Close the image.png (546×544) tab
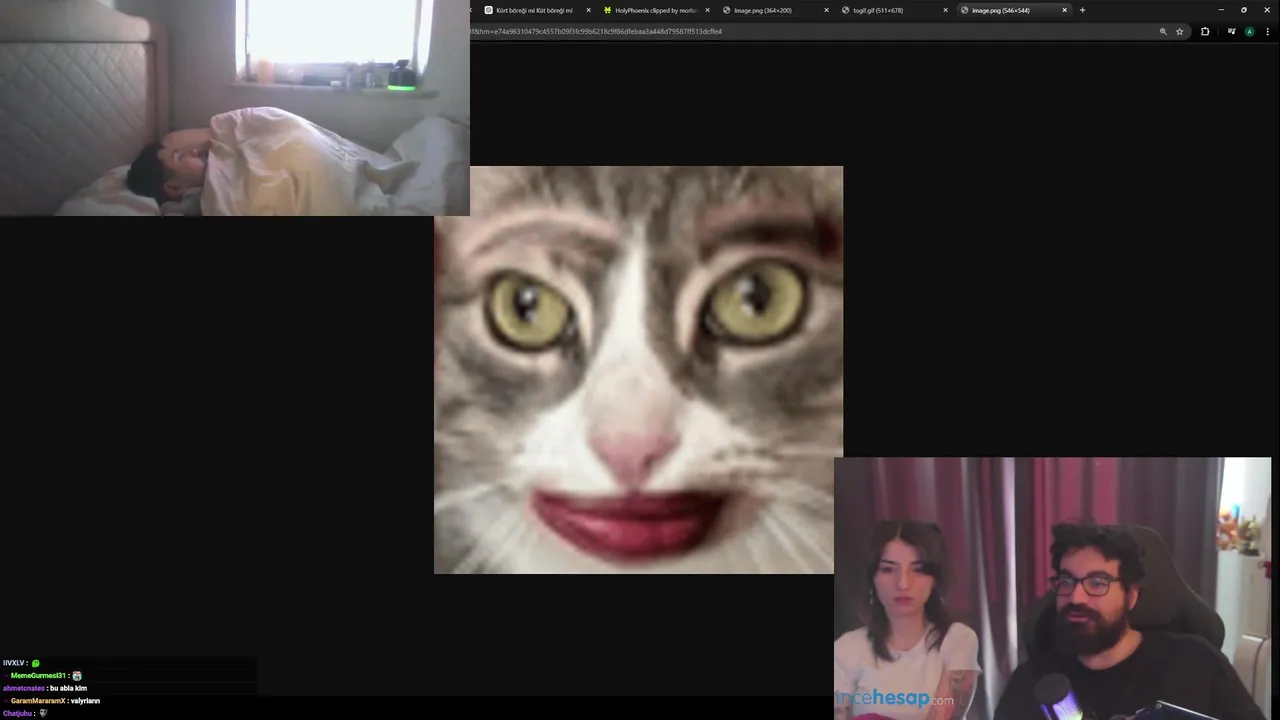Viewport: 1280px width, 720px height. click(1064, 10)
